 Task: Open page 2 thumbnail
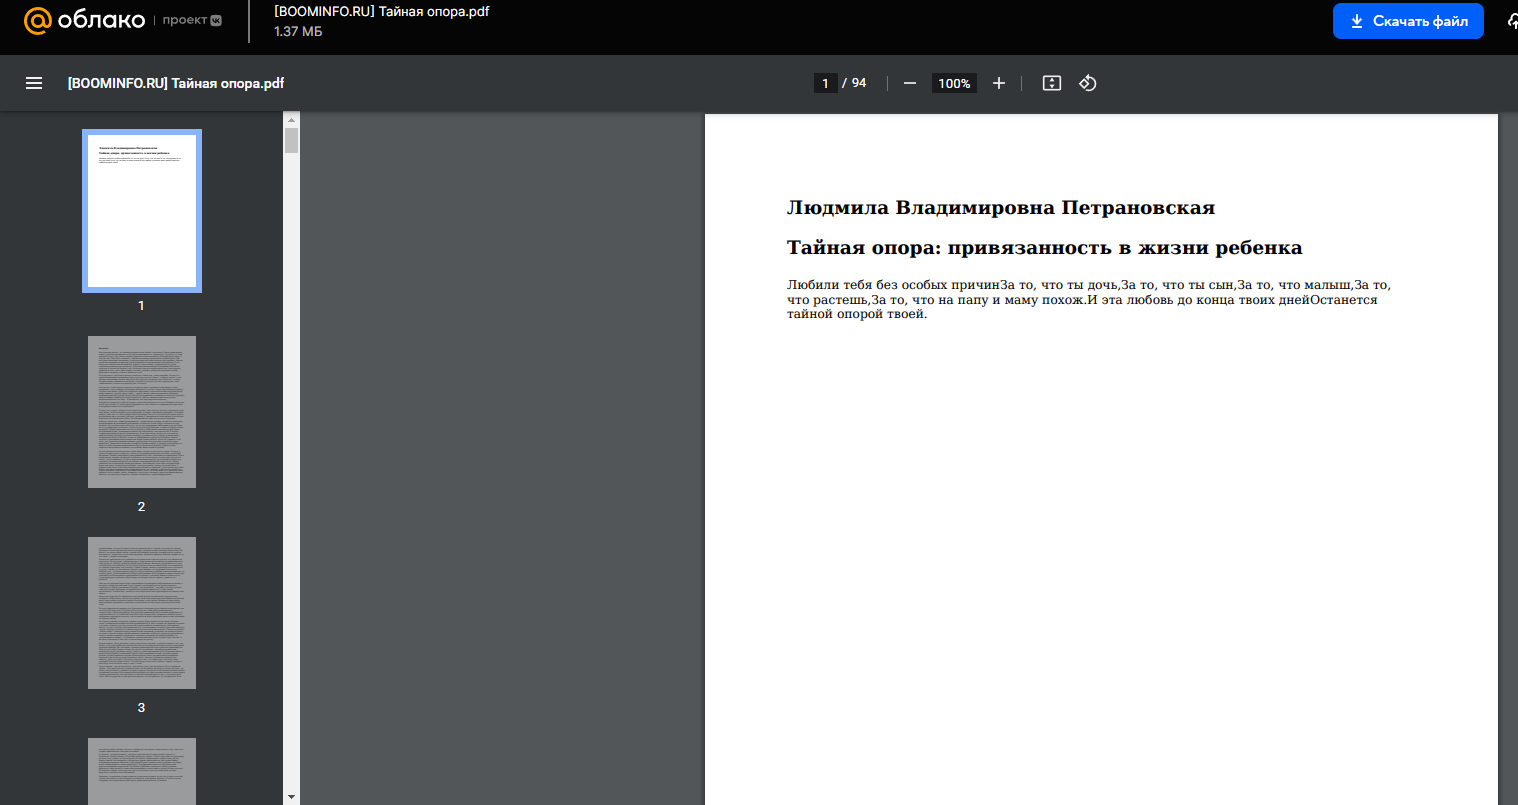[x=142, y=412]
